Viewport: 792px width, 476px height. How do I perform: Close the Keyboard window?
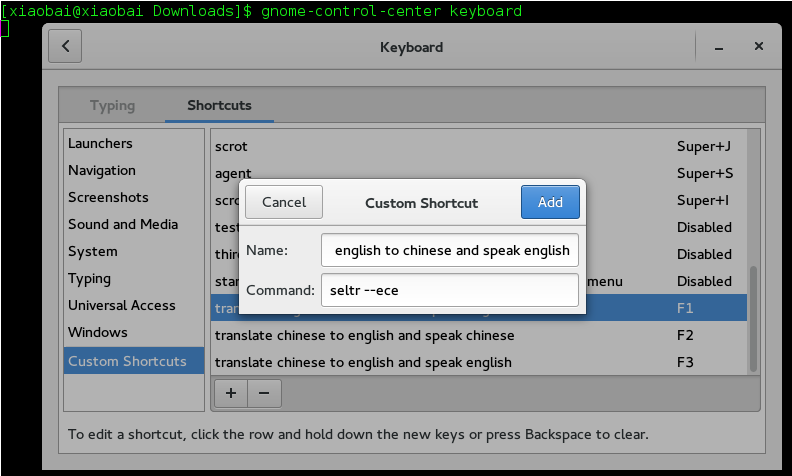(759, 46)
